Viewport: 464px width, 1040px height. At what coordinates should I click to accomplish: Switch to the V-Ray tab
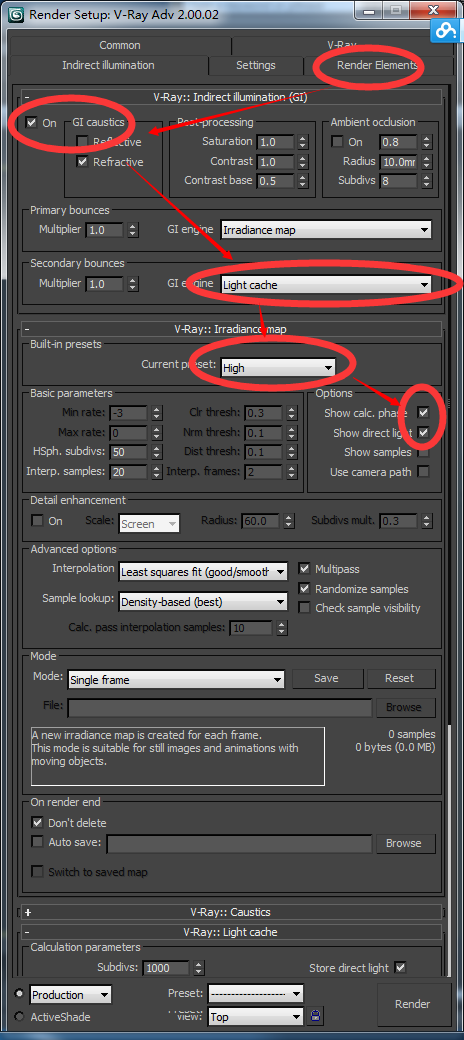(342, 45)
